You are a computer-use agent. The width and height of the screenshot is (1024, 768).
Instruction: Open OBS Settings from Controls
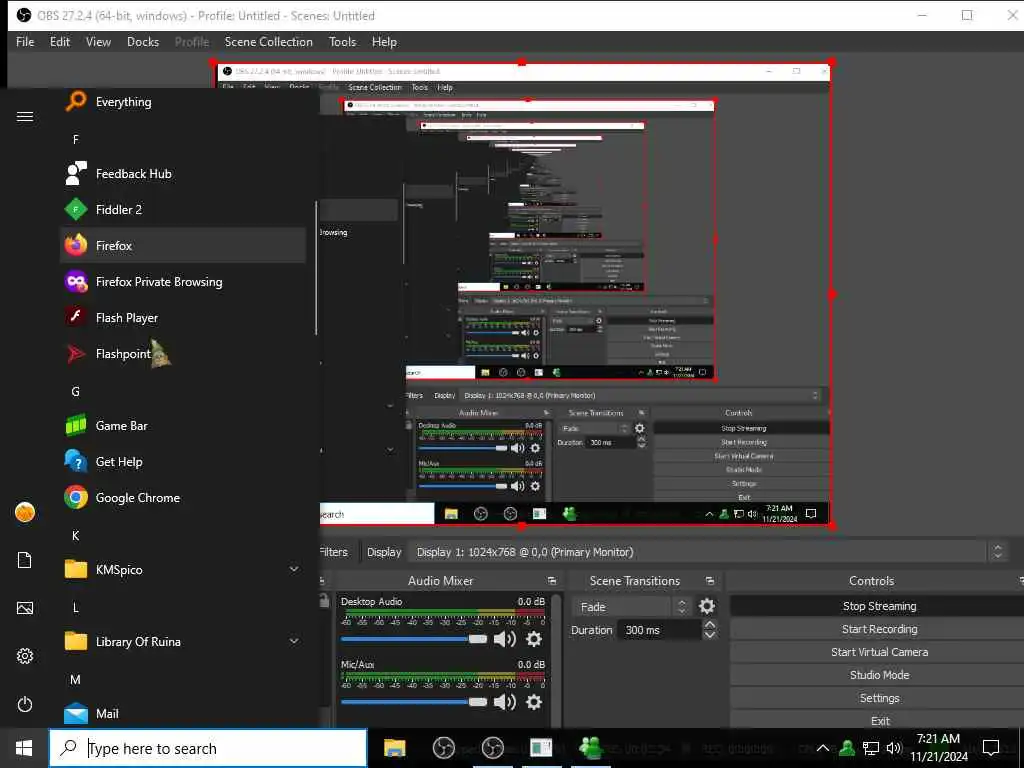(879, 698)
